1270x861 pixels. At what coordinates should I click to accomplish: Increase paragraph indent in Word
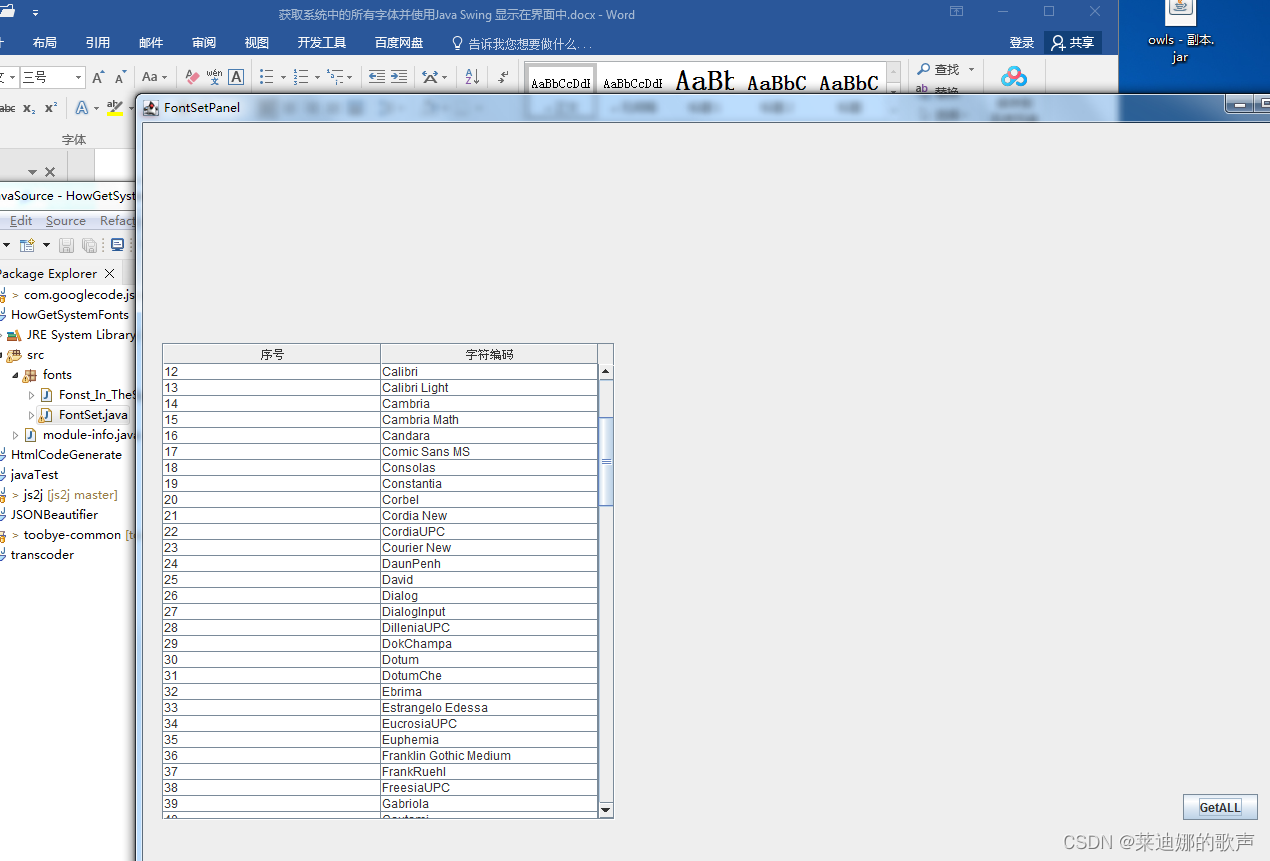(399, 77)
